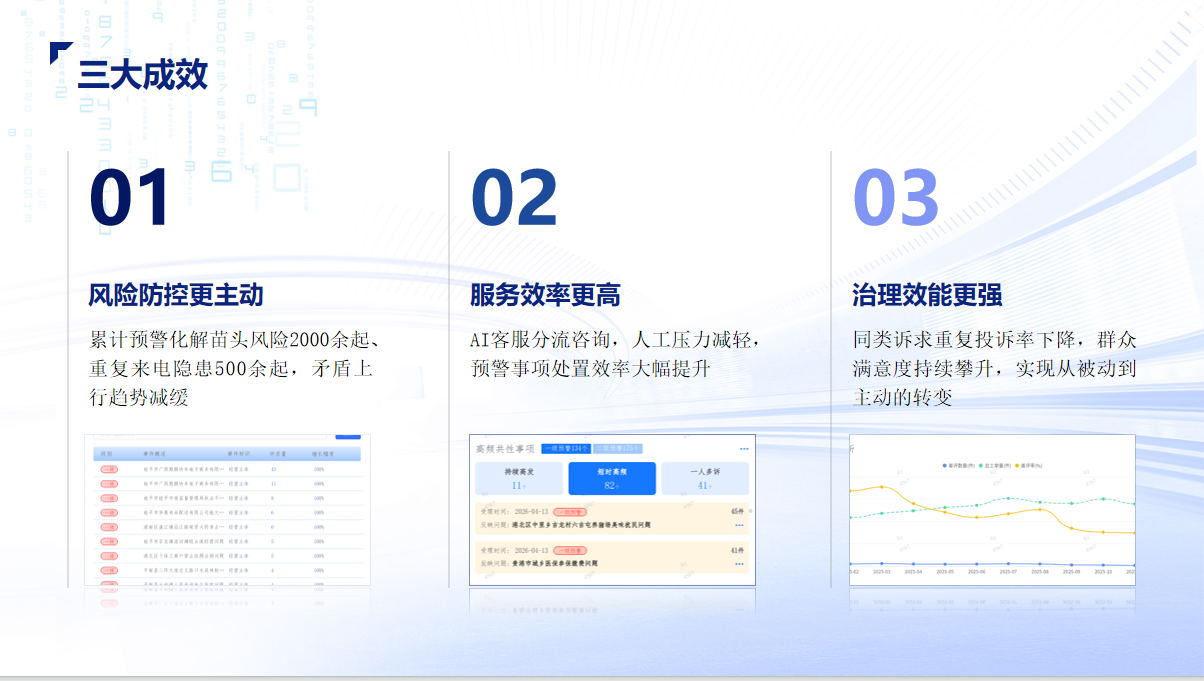Select the large number 02
The image size is (1204, 681).
tap(514, 197)
